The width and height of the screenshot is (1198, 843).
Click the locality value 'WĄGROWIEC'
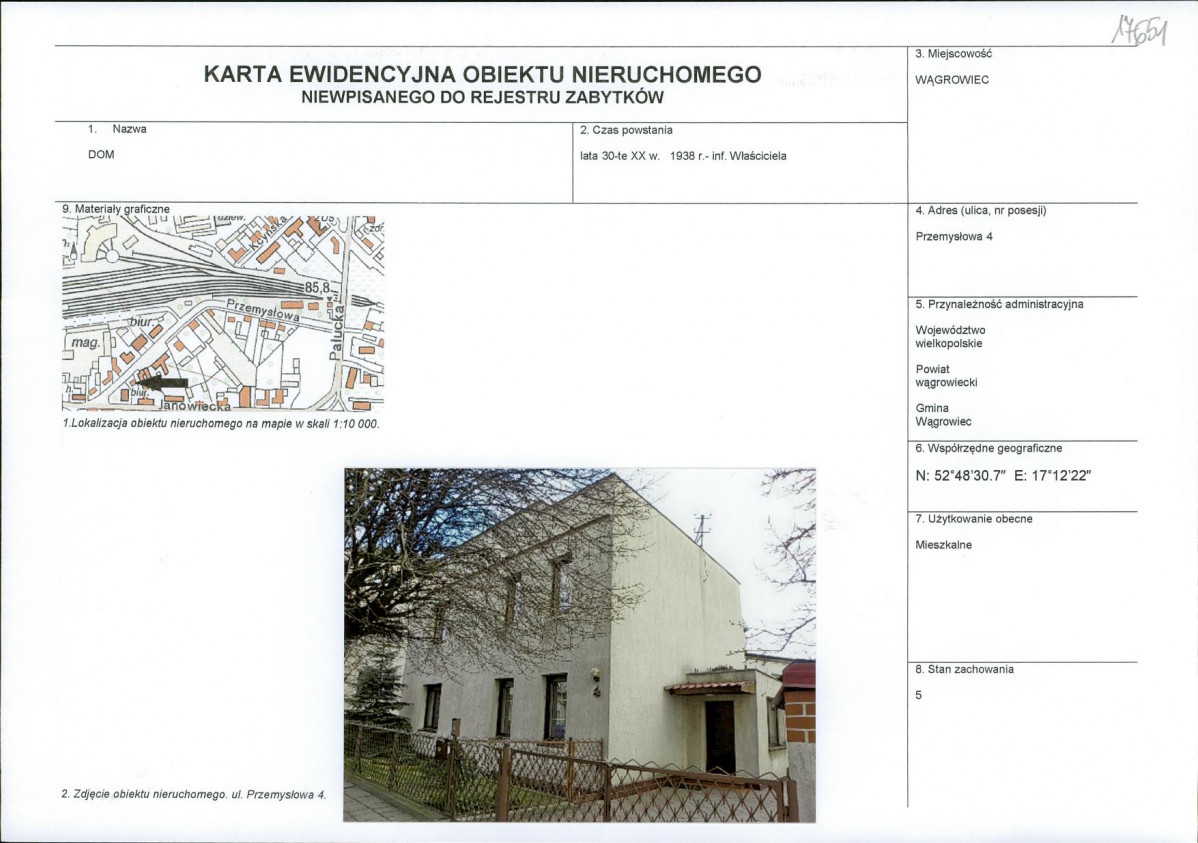952,79
